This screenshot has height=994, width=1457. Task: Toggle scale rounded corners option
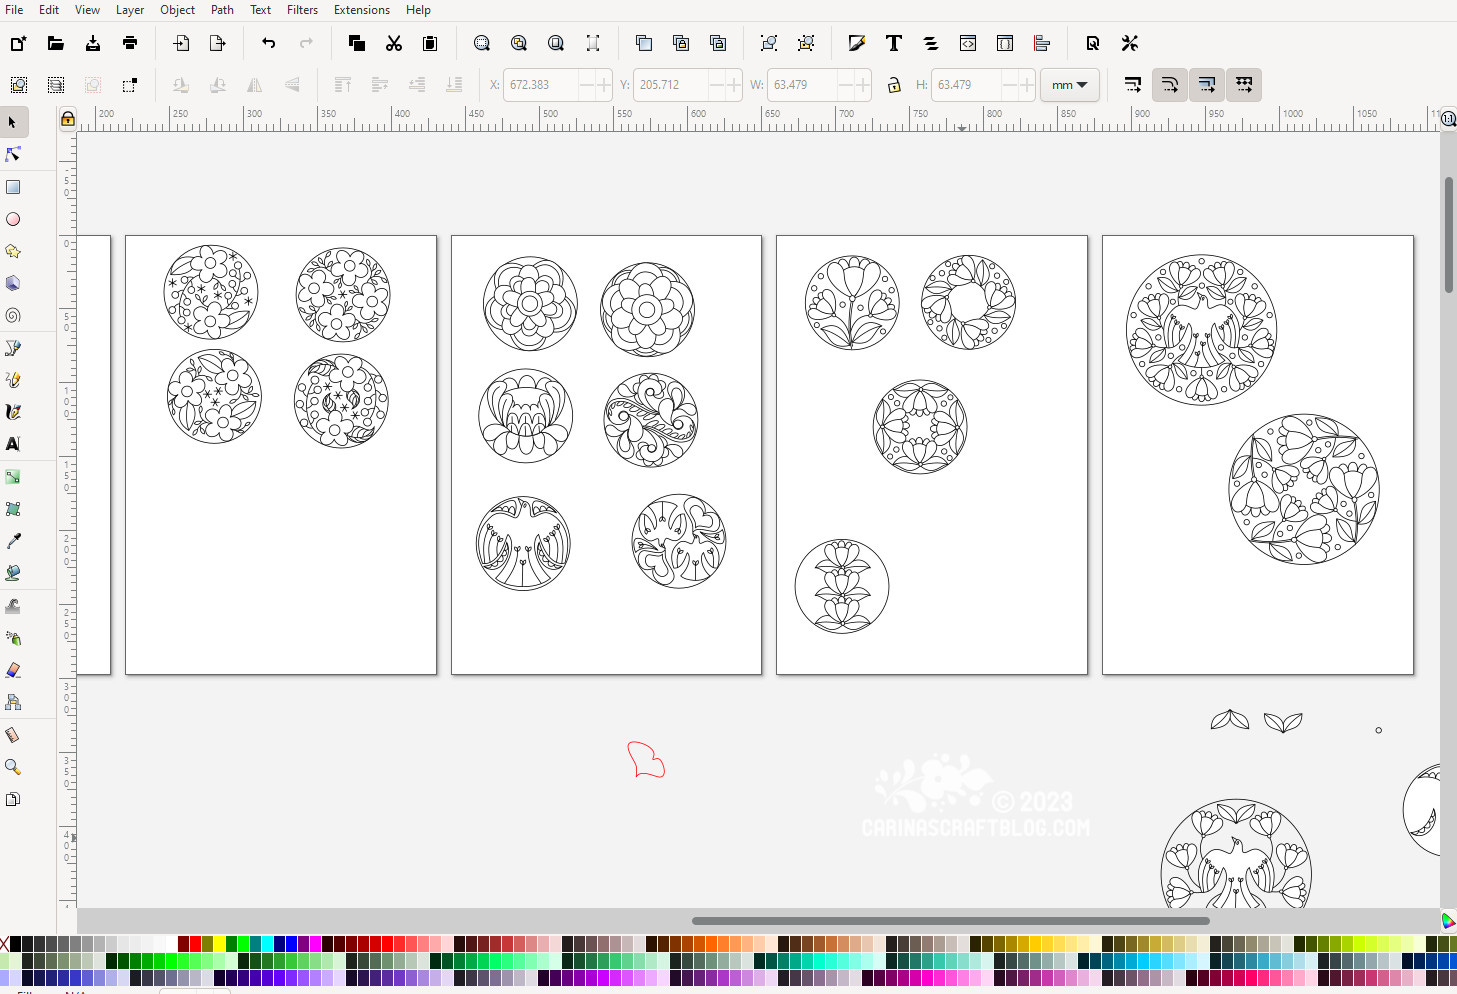(x=1170, y=85)
